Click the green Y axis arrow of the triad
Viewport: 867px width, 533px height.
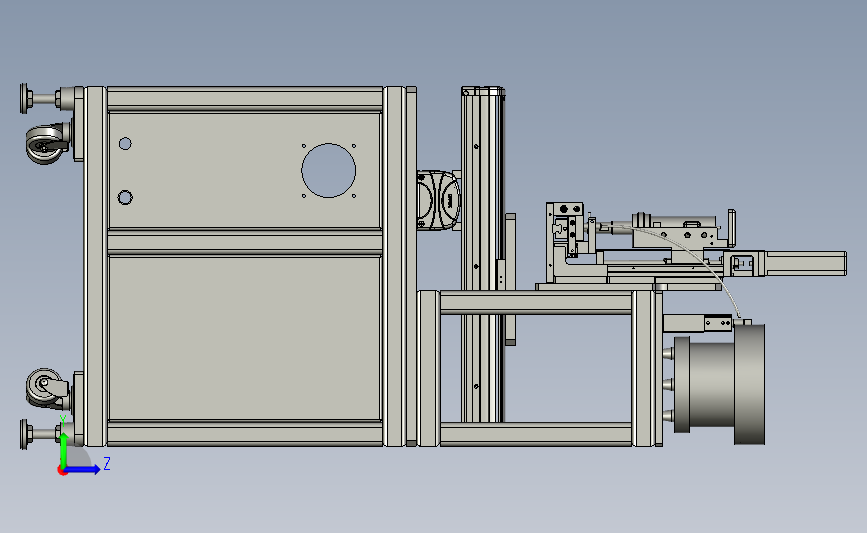pyautogui.click(x=64, y=449)
